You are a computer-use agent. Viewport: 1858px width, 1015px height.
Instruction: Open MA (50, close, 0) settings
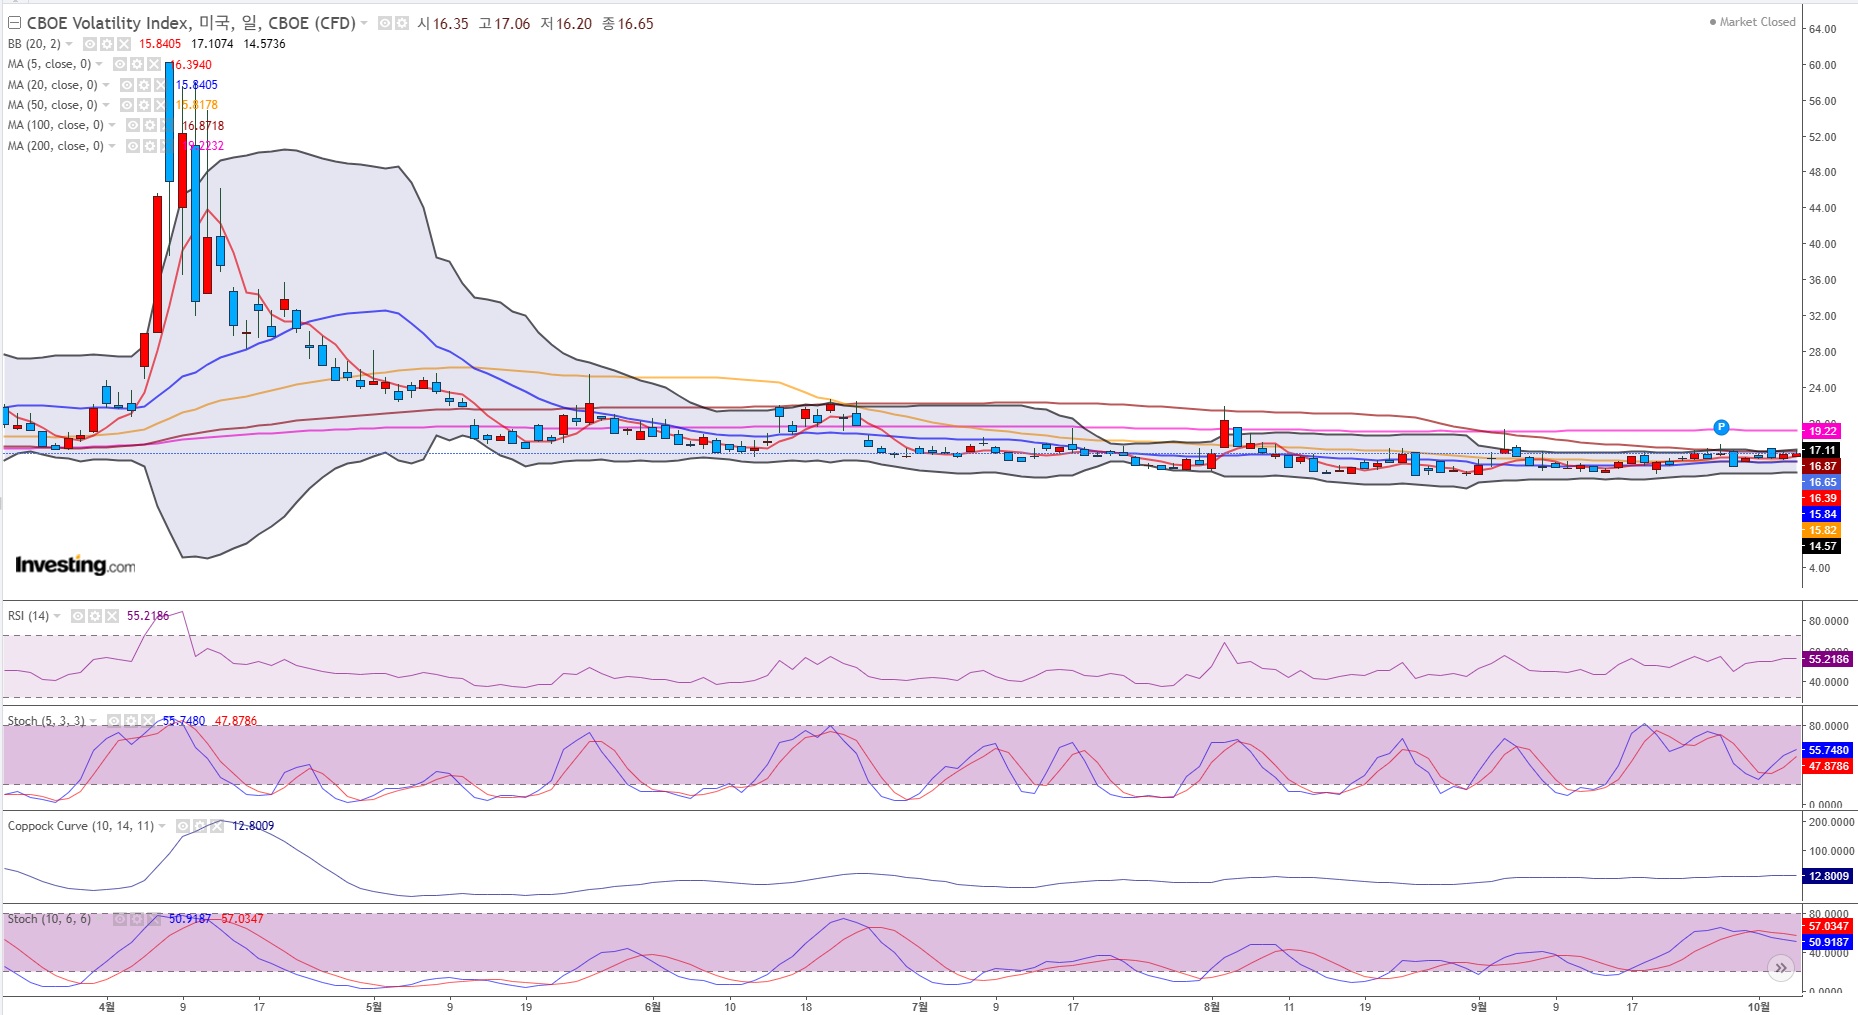pos(144,105)
